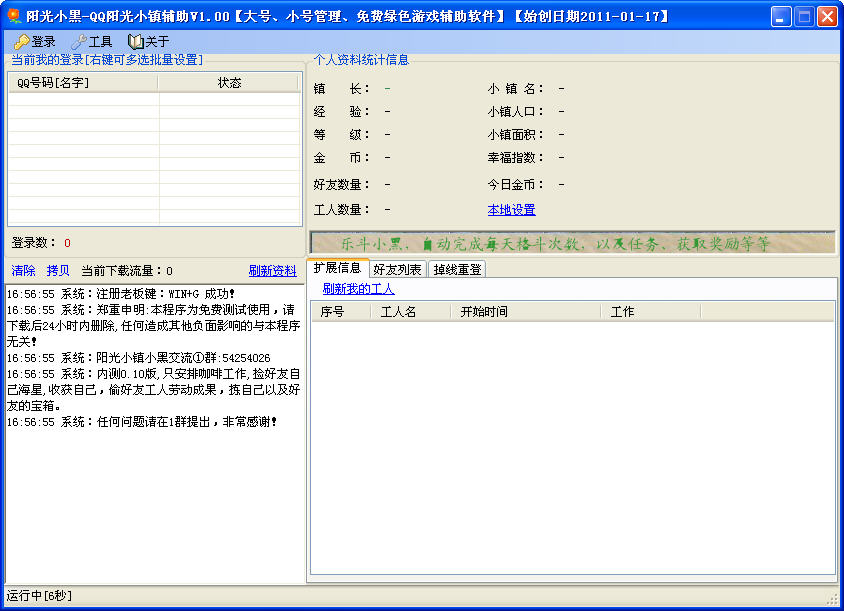Click the 好友数量 label

[341, 185]
